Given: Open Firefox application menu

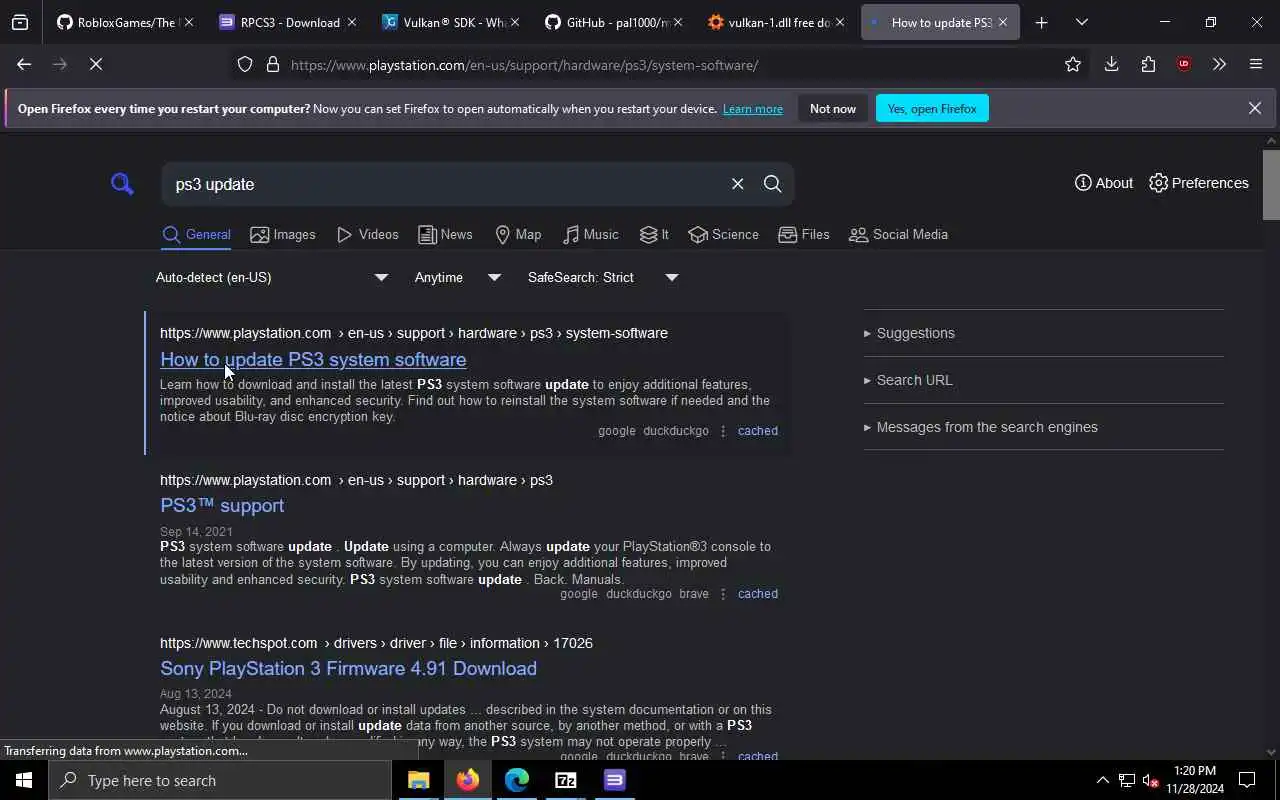Looking at the screenshot, I should pos(1256,64).
